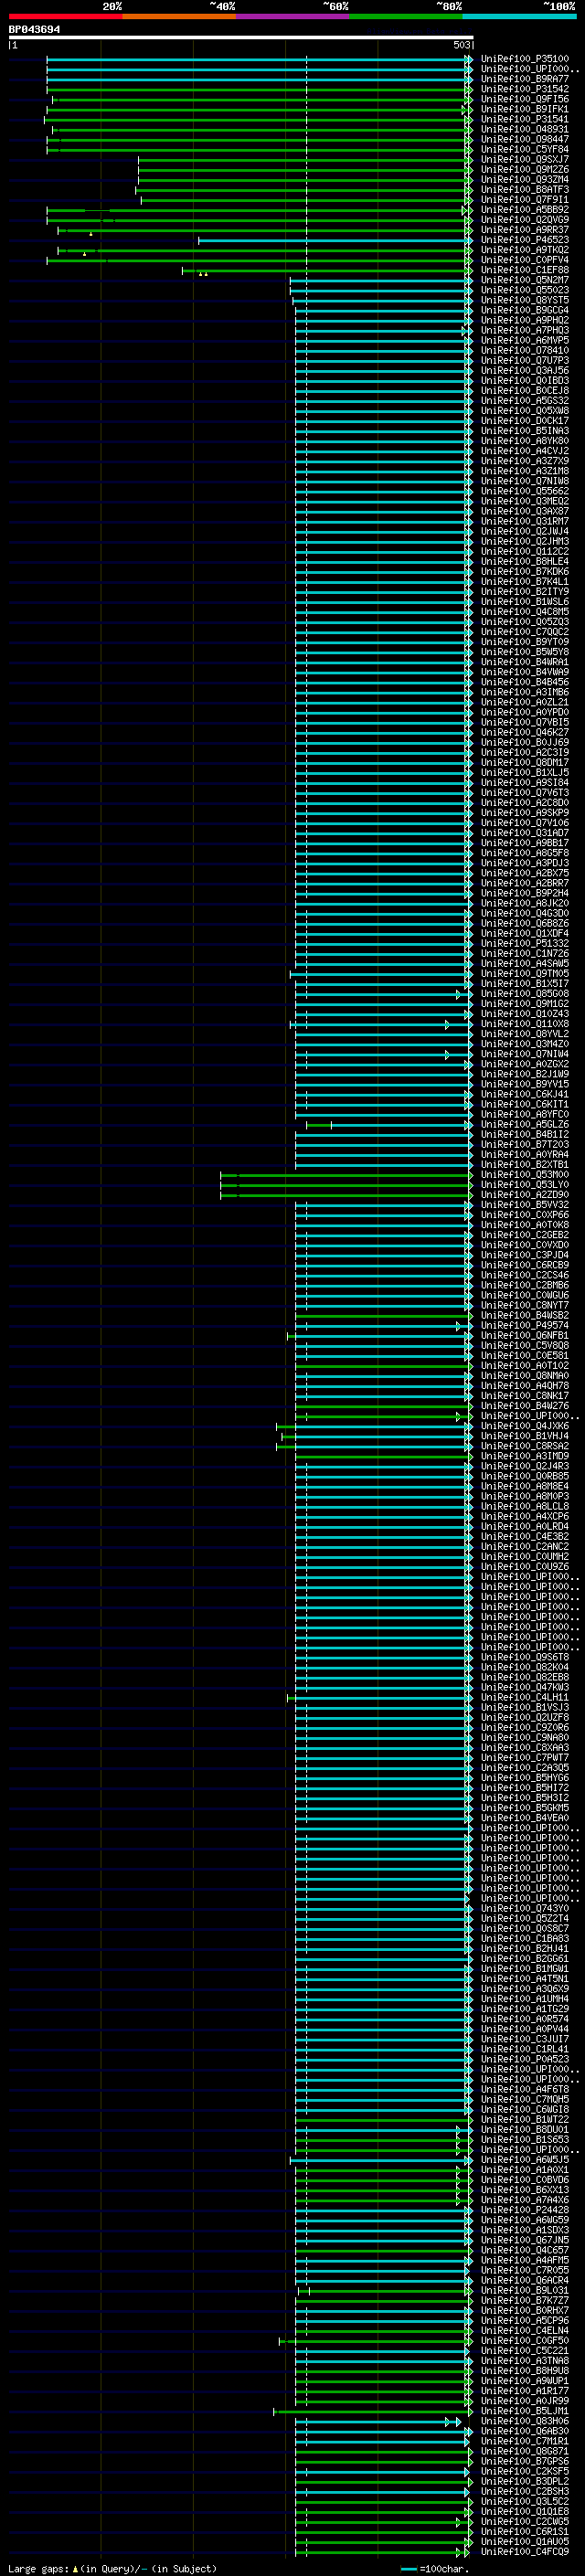Select hit UniRef100_Q1Q1E8

coord(525,2510)
